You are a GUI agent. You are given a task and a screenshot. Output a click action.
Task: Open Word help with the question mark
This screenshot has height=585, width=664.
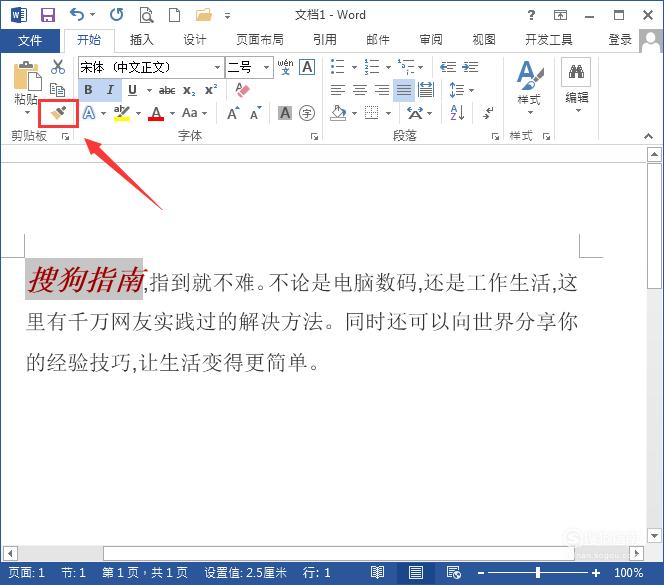531,15
